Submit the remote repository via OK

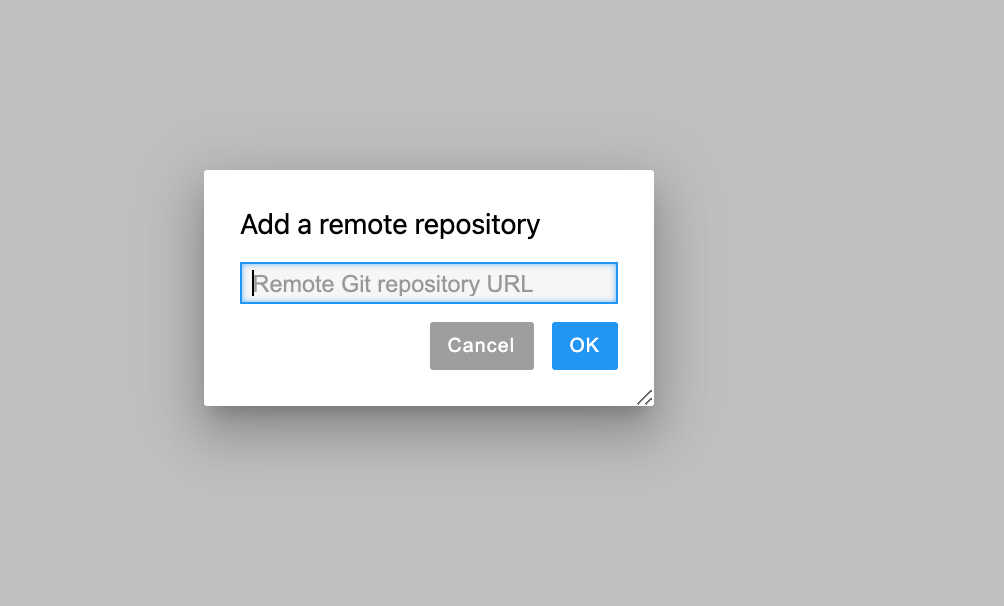click(x=585, y=346)
